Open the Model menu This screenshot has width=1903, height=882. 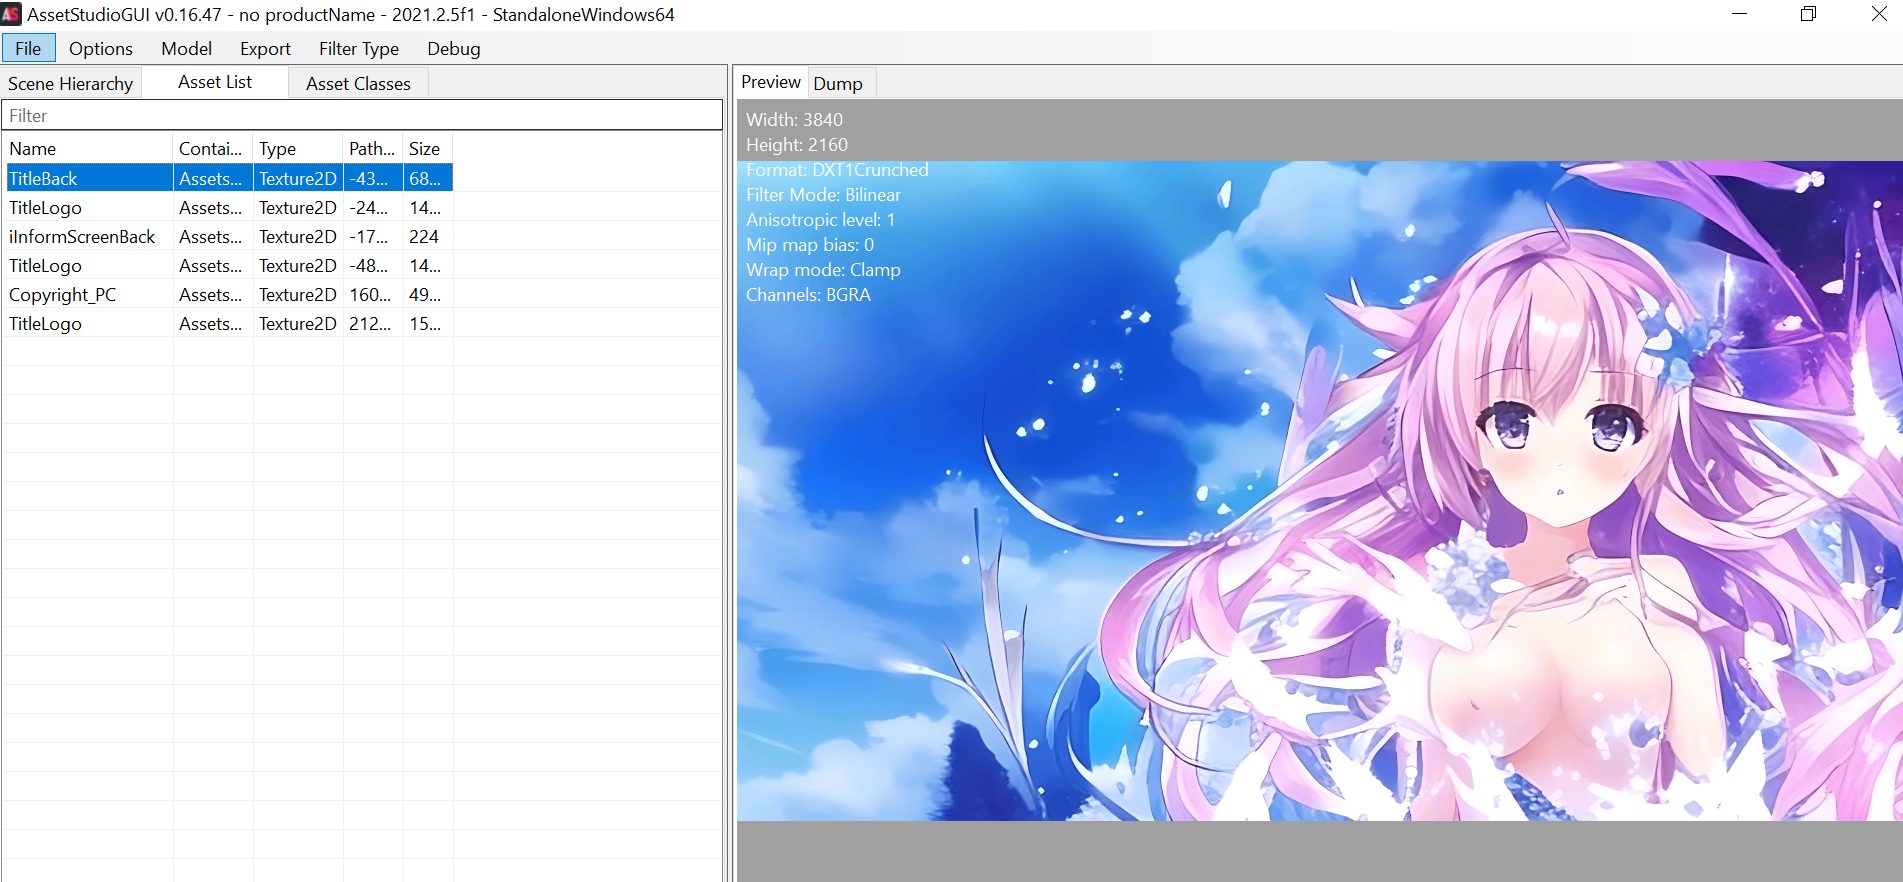click(186, 48)
